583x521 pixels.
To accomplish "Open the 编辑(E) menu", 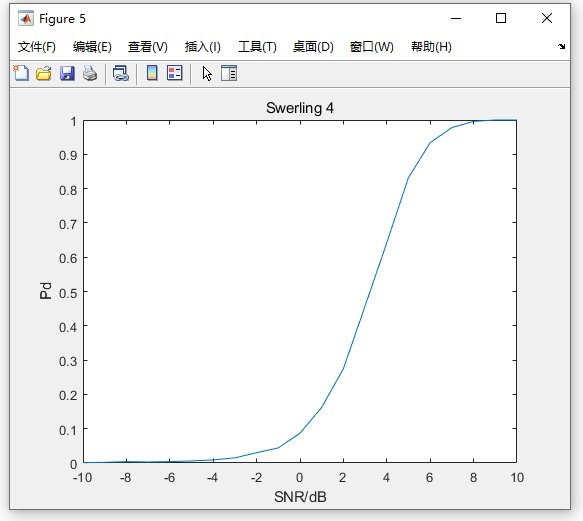I will coord(92,47).
